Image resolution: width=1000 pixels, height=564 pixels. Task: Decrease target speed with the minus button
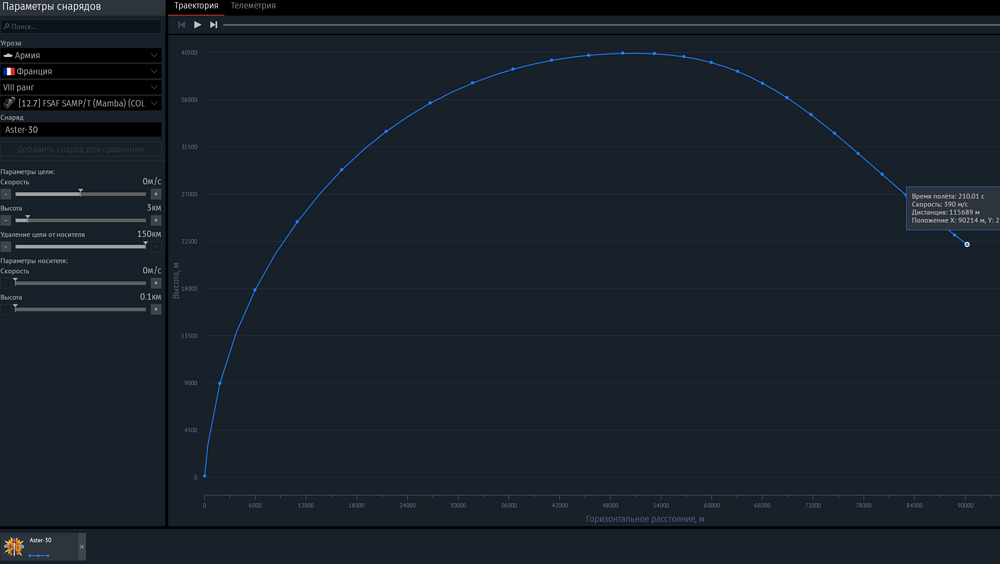pos(6,194)
